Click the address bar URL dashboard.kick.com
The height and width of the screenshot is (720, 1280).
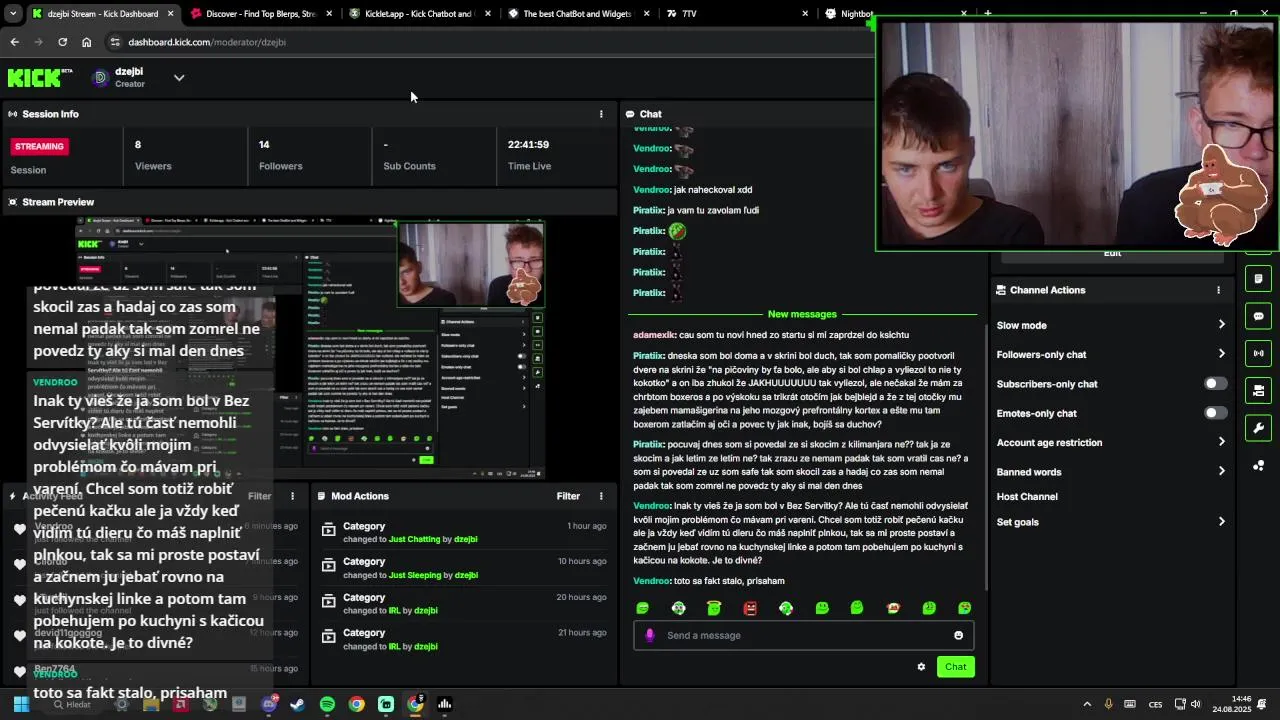207,42
